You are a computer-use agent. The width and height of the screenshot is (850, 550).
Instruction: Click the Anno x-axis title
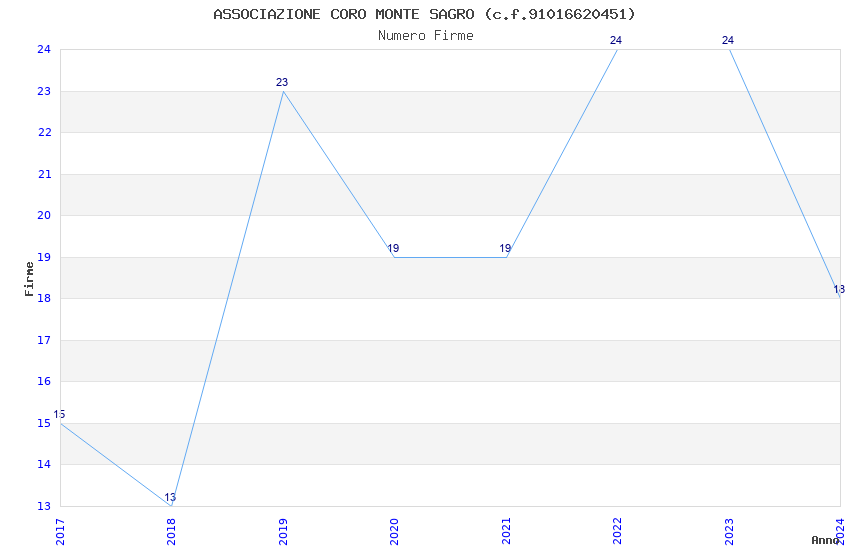click(825, 540)
